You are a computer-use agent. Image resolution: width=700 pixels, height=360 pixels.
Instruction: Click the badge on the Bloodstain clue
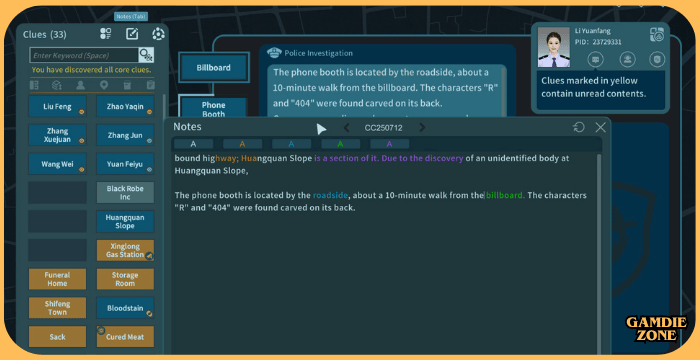pyautogui.click(x=150, y=314)
